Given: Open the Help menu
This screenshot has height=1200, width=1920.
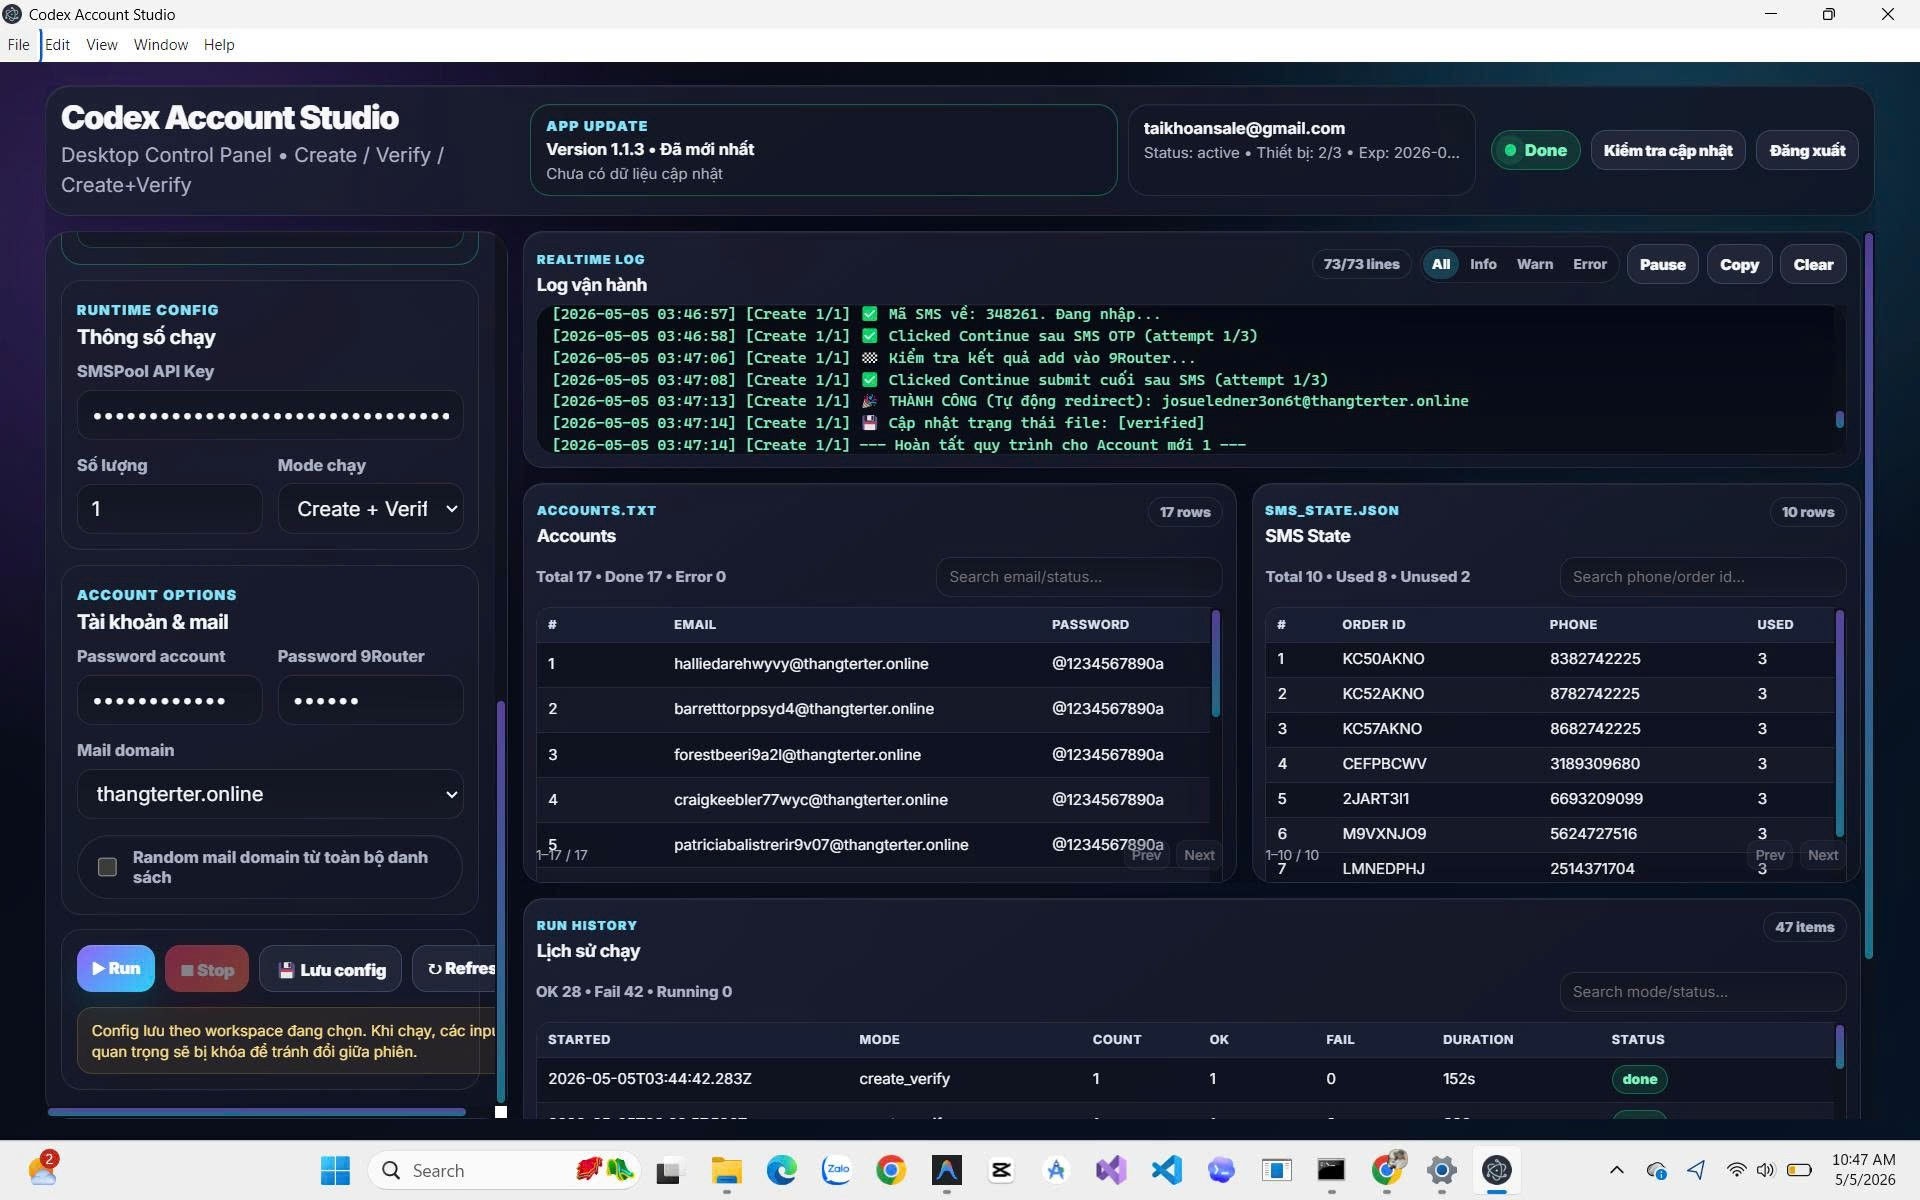Looking at the screenshot, I should coord(219,45).
